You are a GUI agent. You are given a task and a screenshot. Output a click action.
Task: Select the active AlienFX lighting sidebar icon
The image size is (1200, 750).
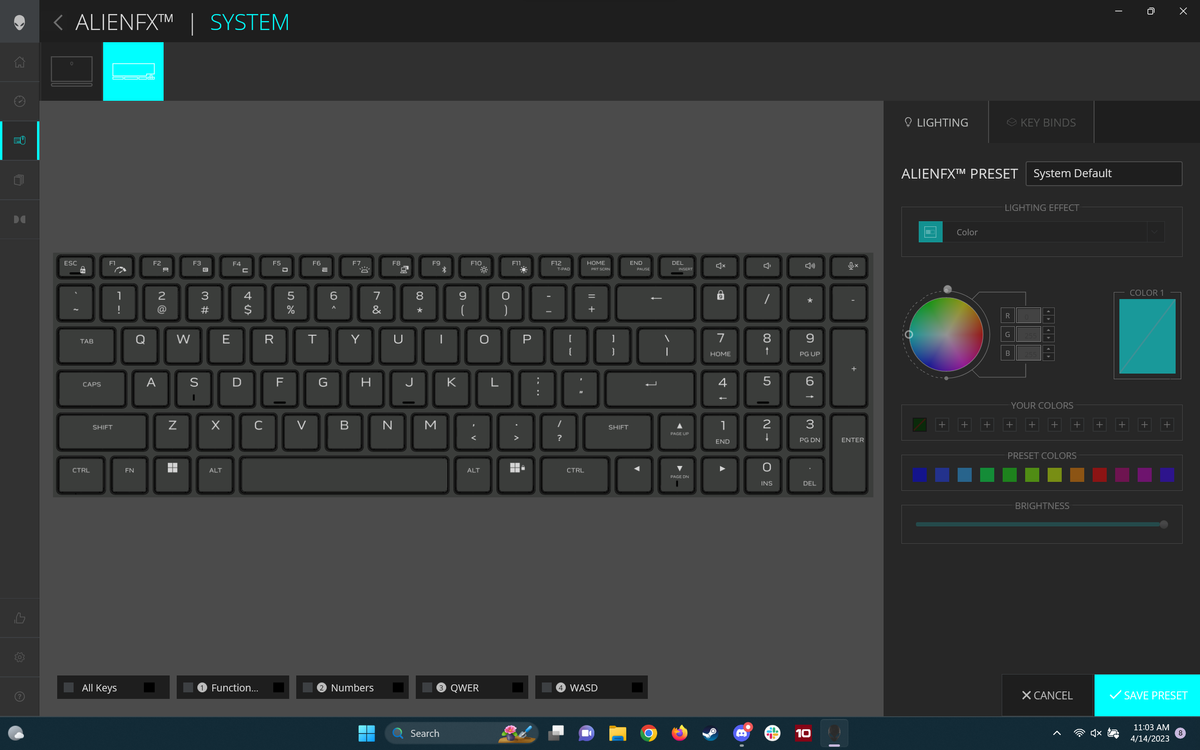pos(19,141)
